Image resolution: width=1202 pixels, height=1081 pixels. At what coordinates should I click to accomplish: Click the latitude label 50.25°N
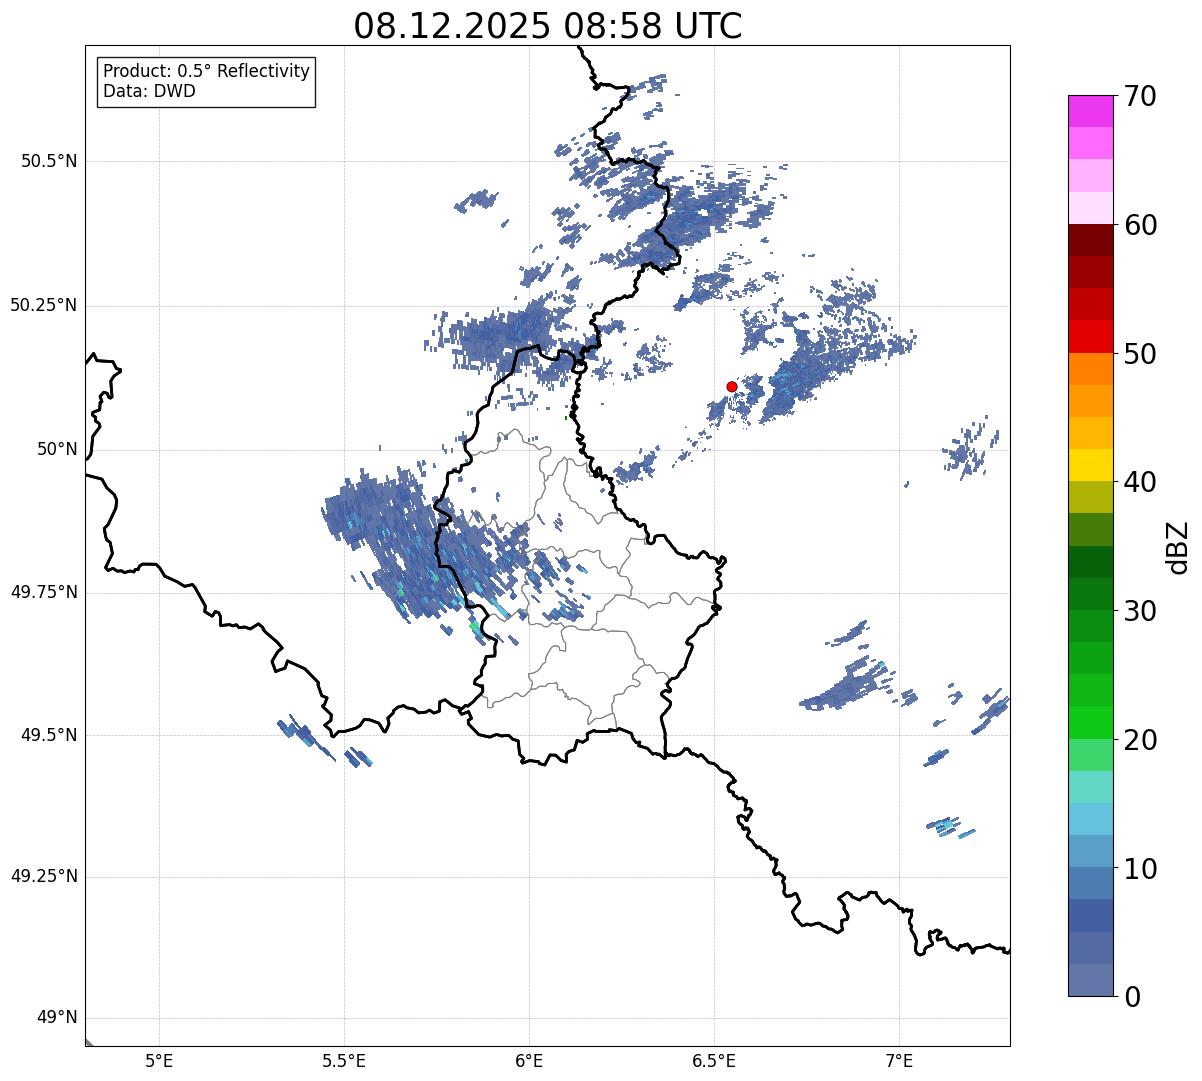[x=44, y=305]
